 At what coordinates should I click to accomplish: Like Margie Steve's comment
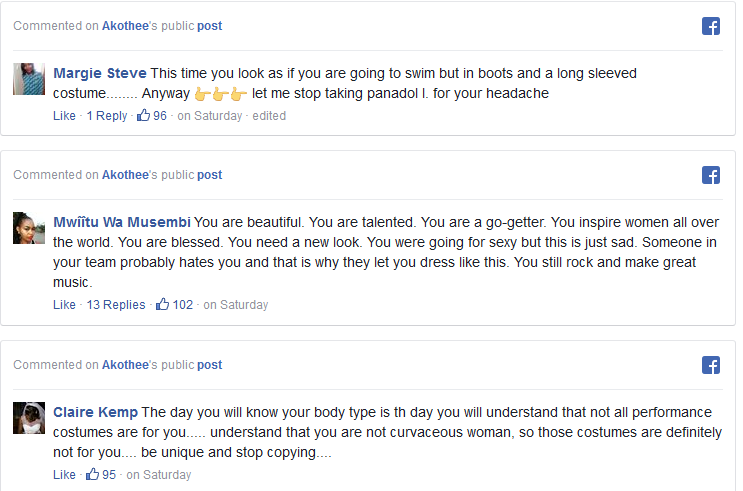pos(64,116)
